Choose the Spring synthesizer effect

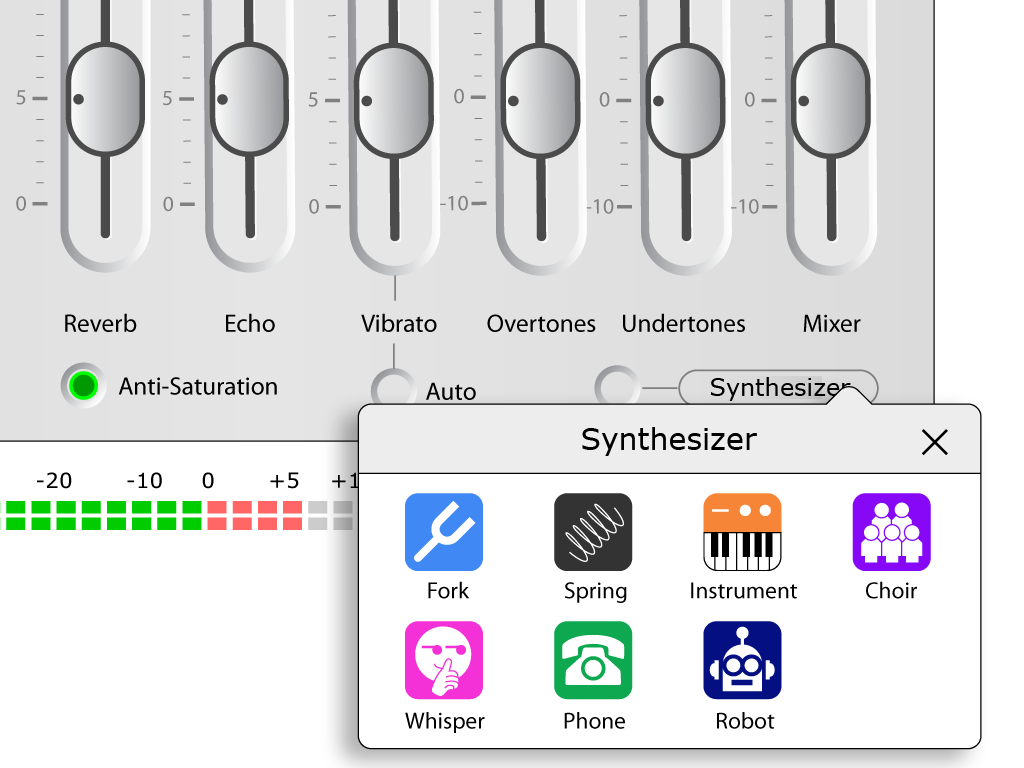tap(593, 532)
